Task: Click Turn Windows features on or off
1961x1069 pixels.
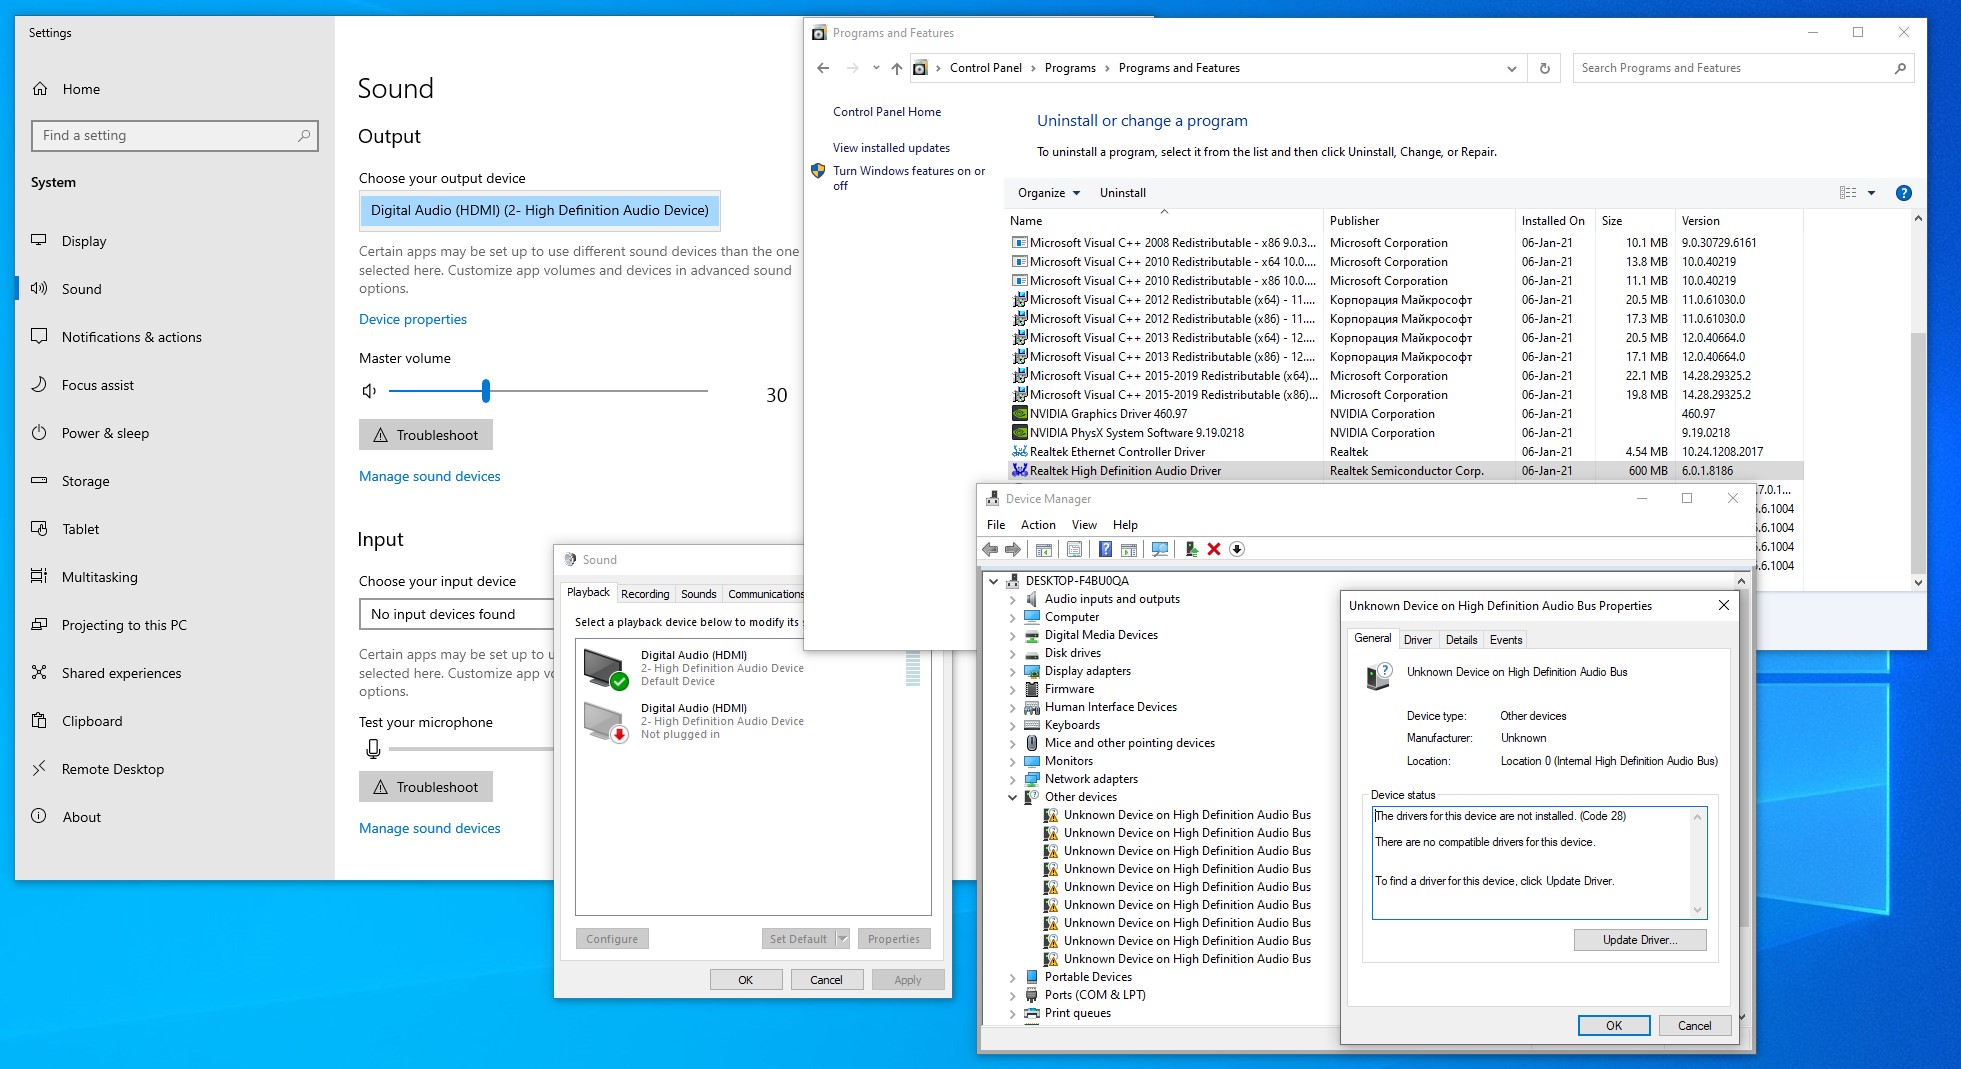Action: (x=909, y=178)
